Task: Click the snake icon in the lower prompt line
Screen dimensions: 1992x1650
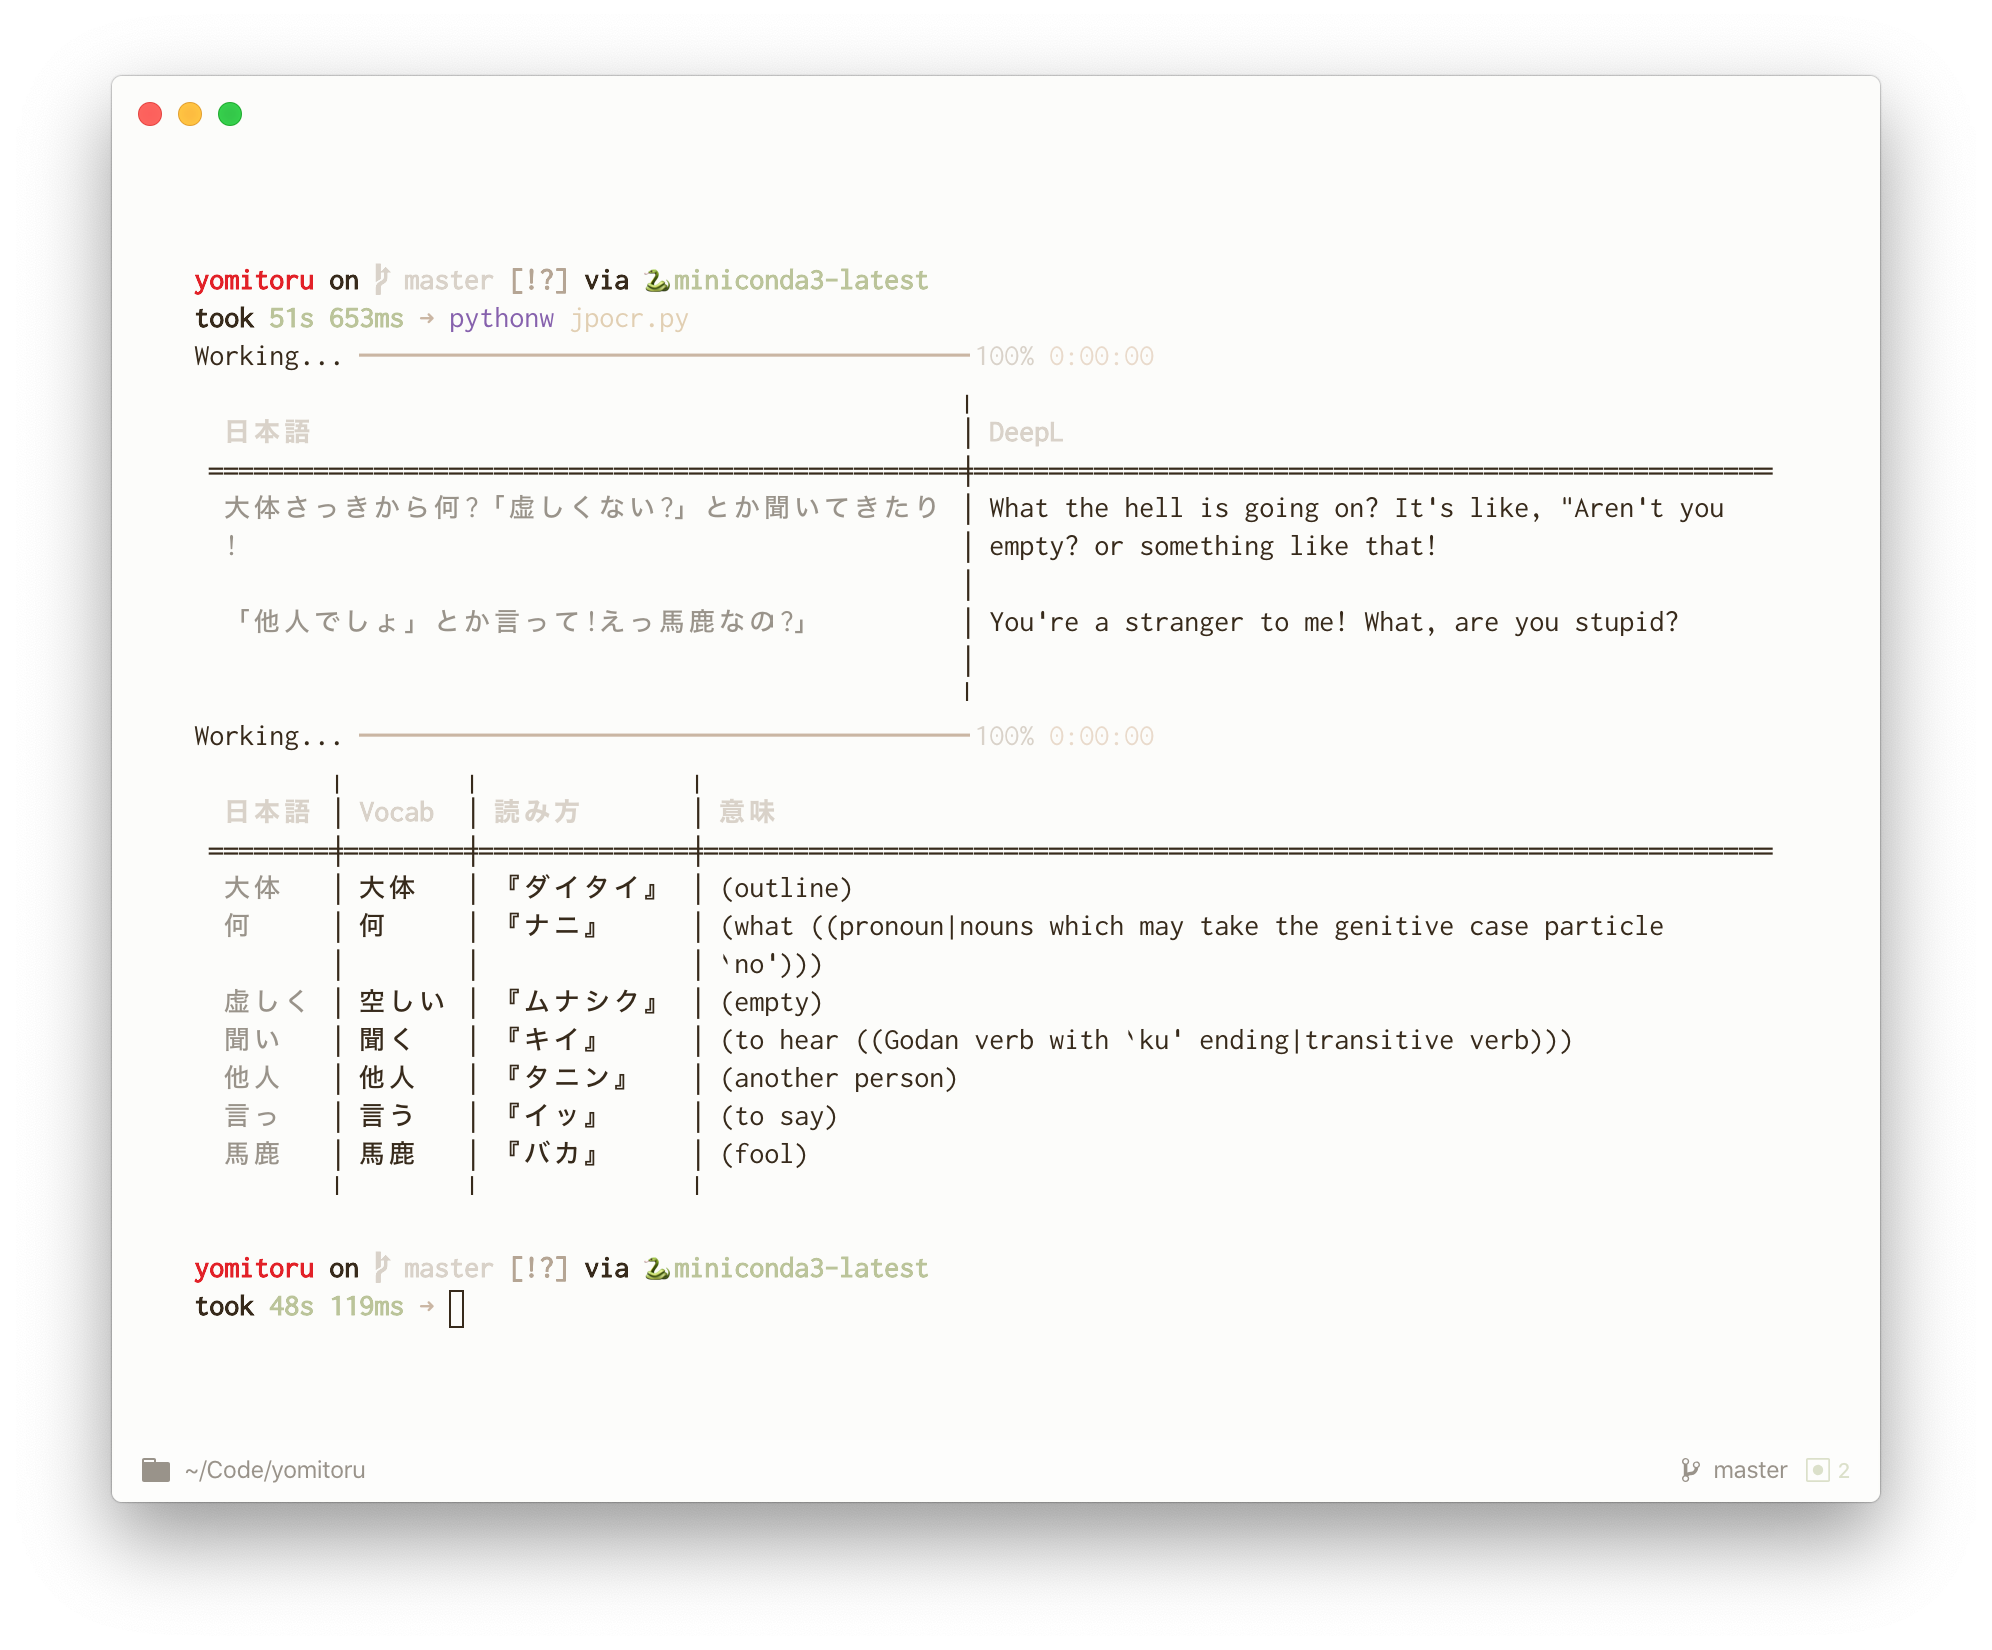Action: (x=655, y=1268)
